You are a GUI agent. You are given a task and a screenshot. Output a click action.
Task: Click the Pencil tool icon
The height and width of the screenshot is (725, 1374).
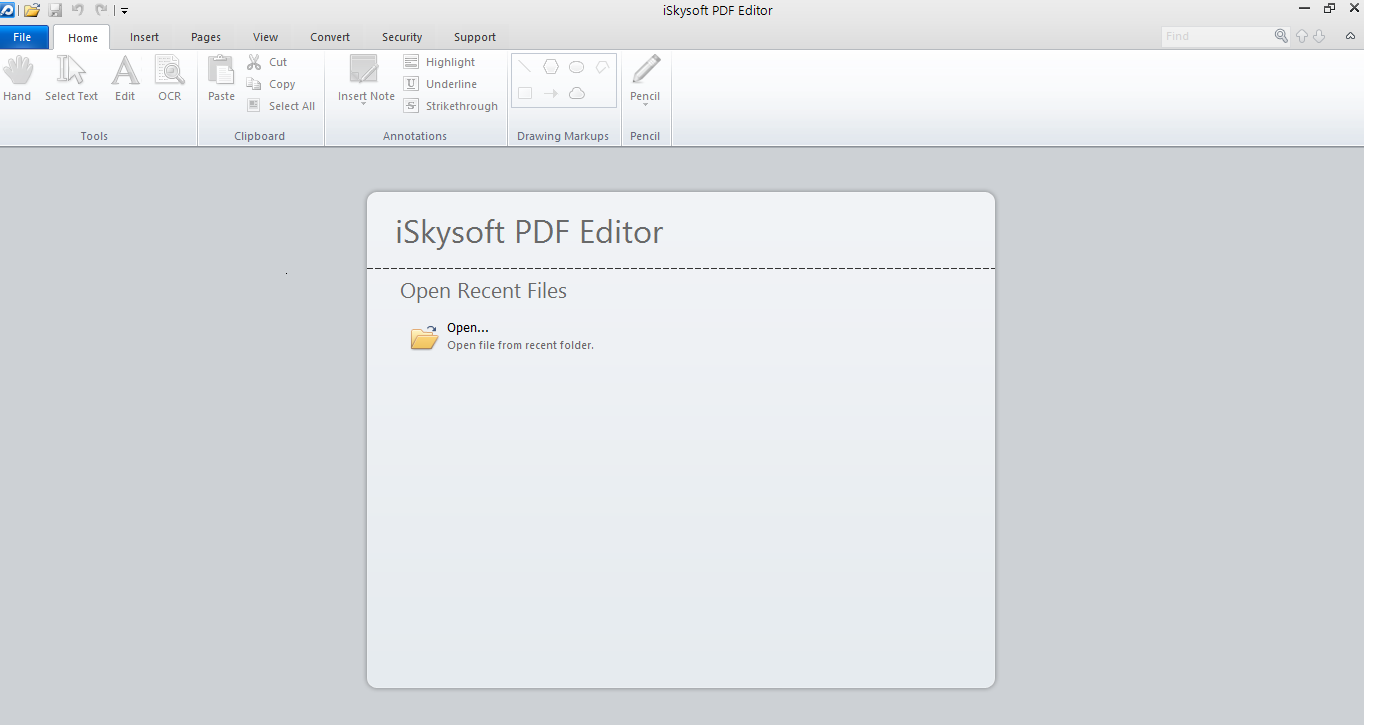pos(646,70)
